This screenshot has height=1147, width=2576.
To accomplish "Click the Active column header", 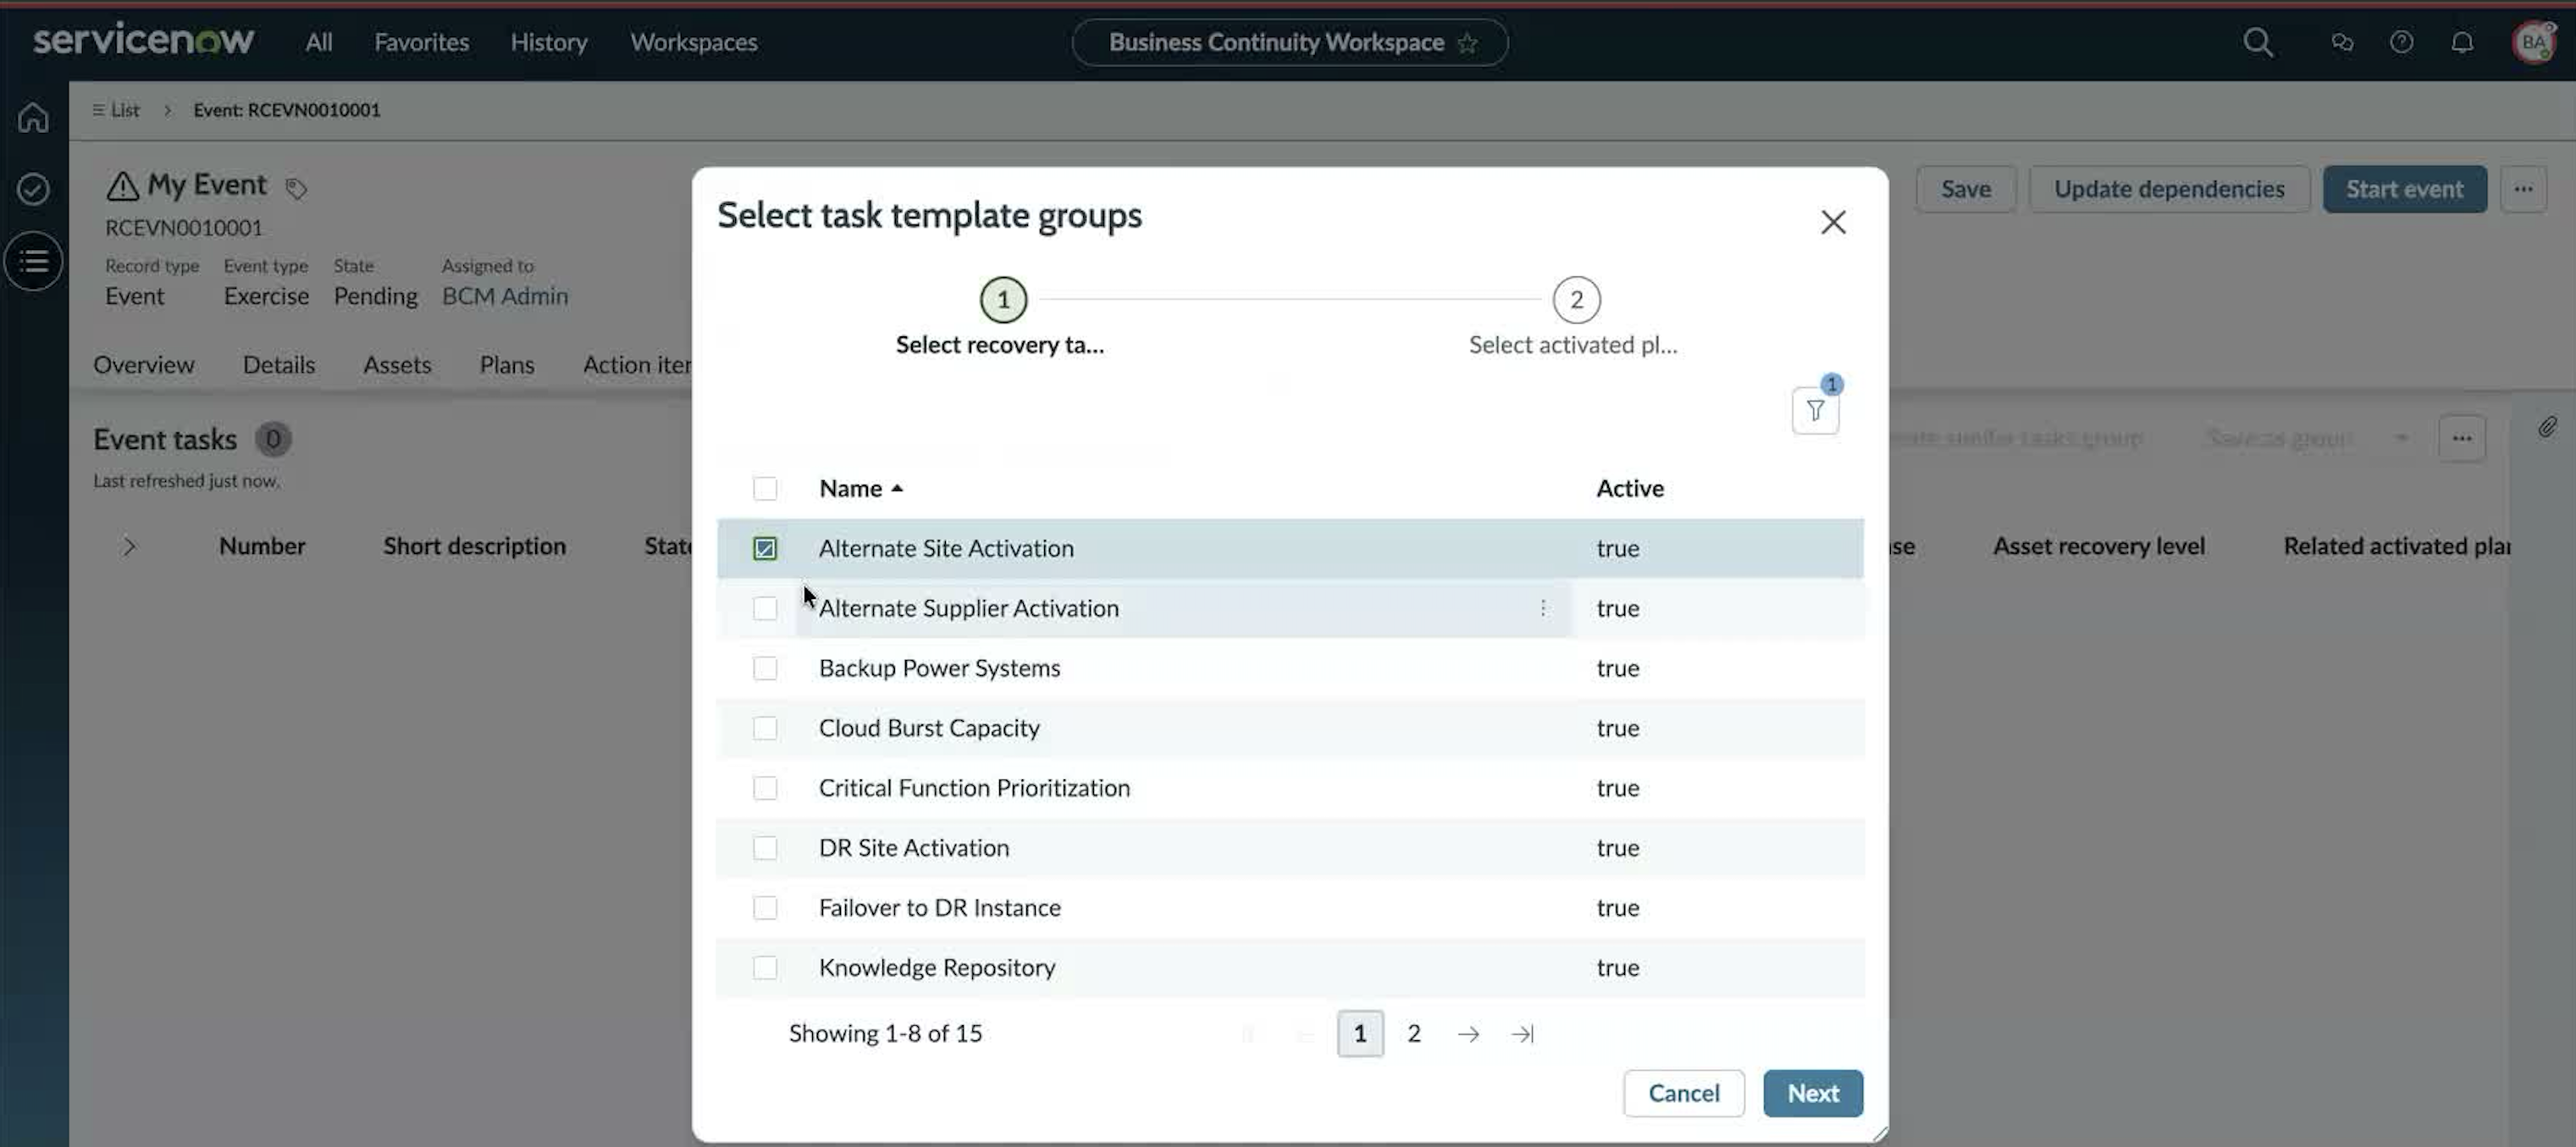I will coord(1630,488).
